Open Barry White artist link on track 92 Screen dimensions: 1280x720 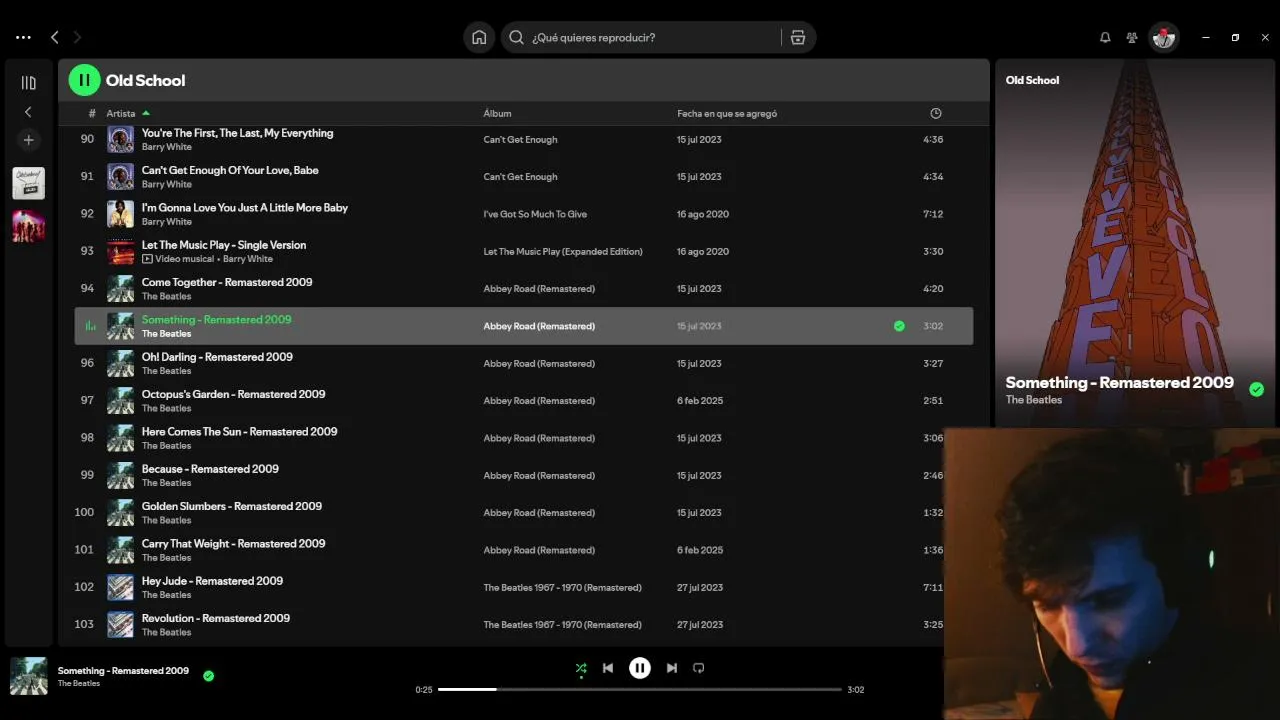pos(166,222)
